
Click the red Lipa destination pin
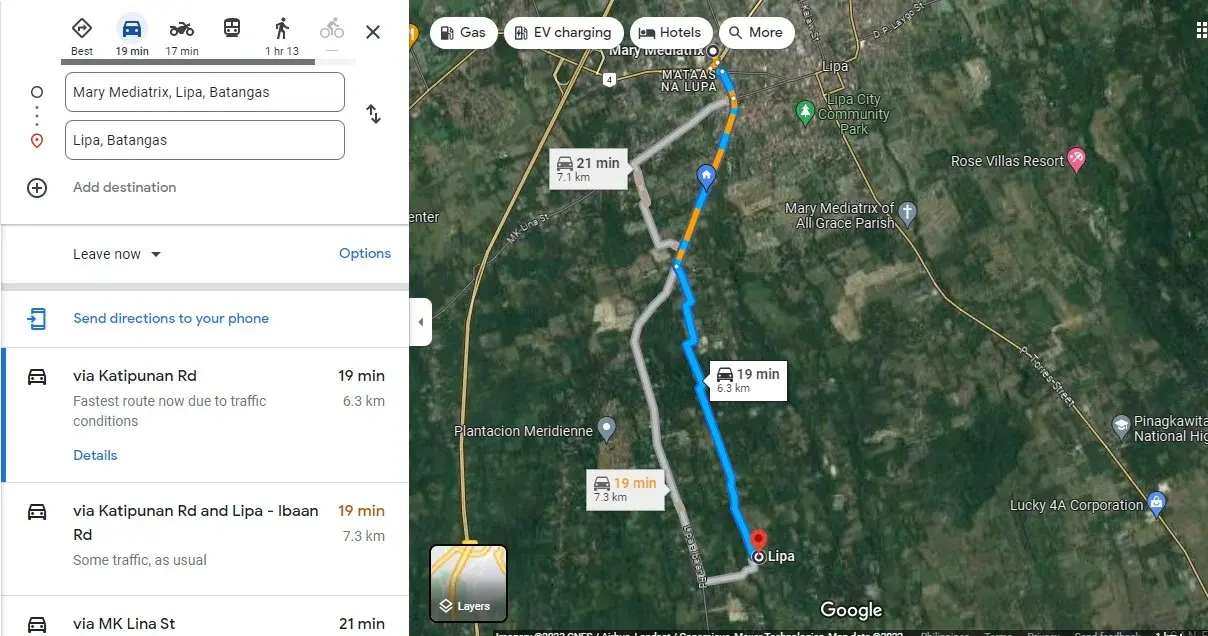click(758, 541)
